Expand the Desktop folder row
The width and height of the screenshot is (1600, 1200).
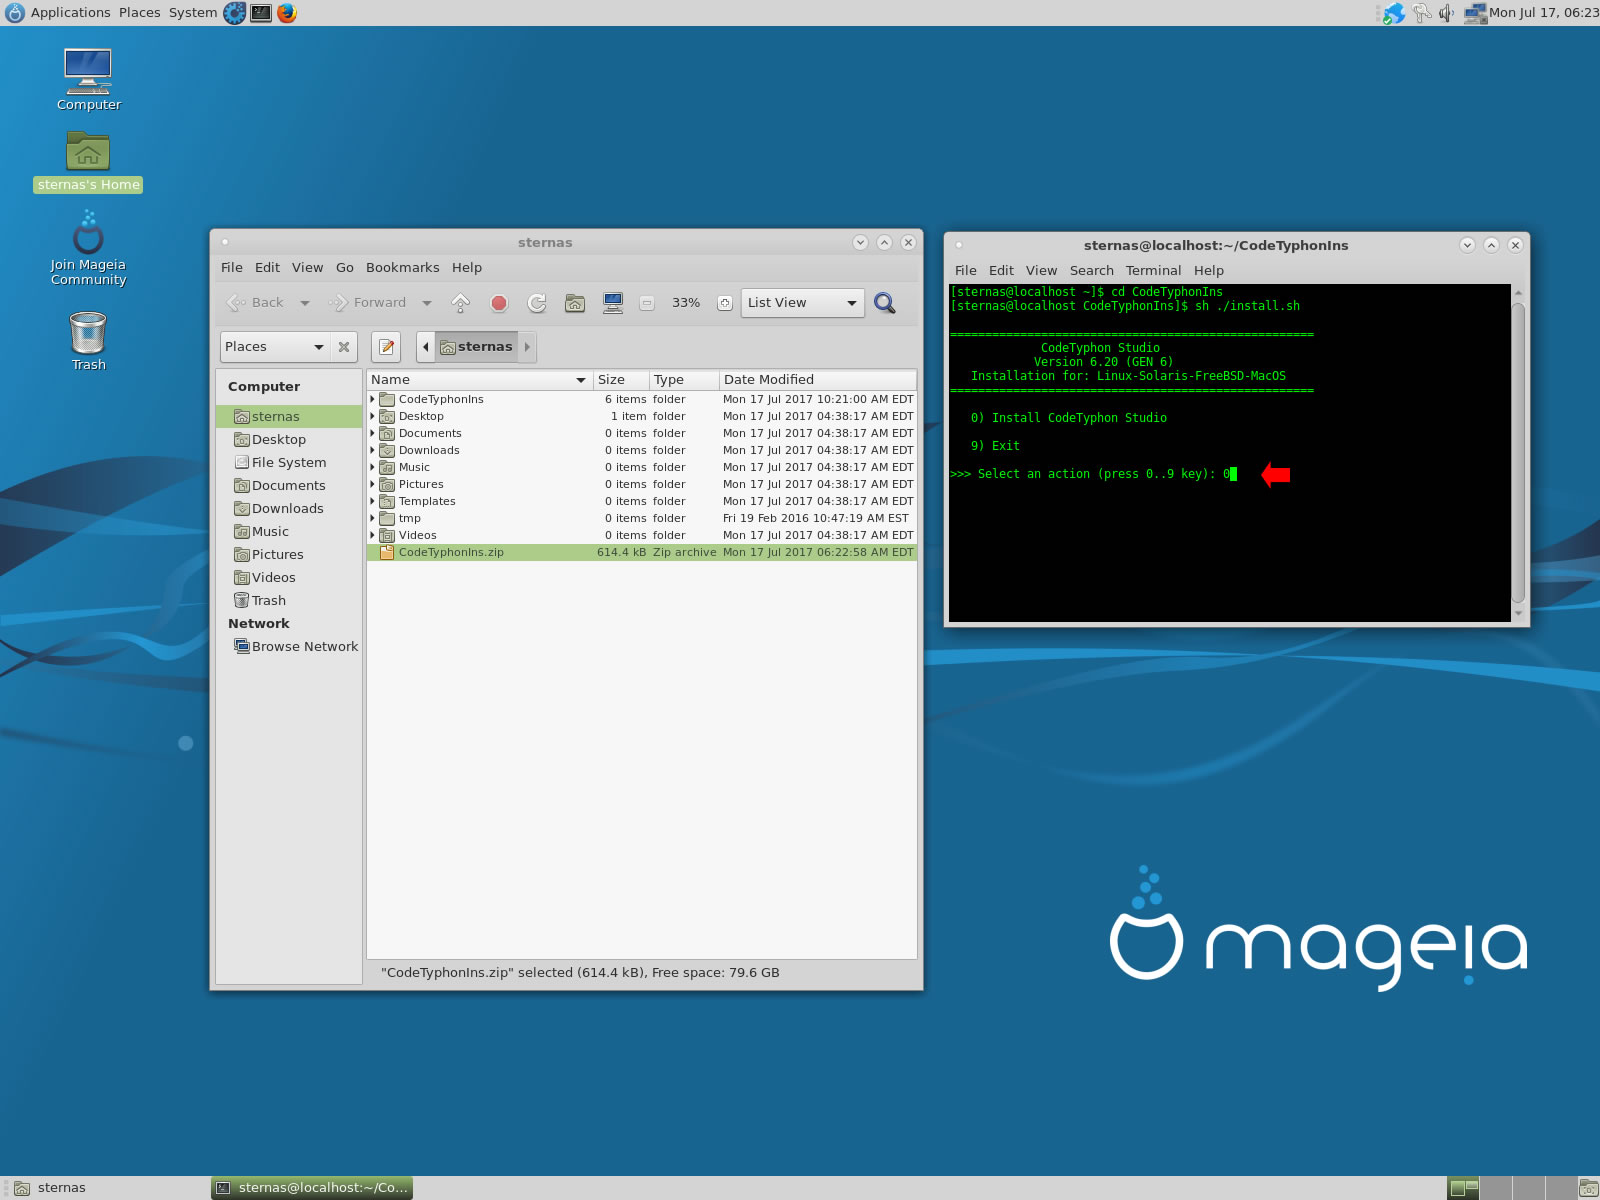coord(373,416)
